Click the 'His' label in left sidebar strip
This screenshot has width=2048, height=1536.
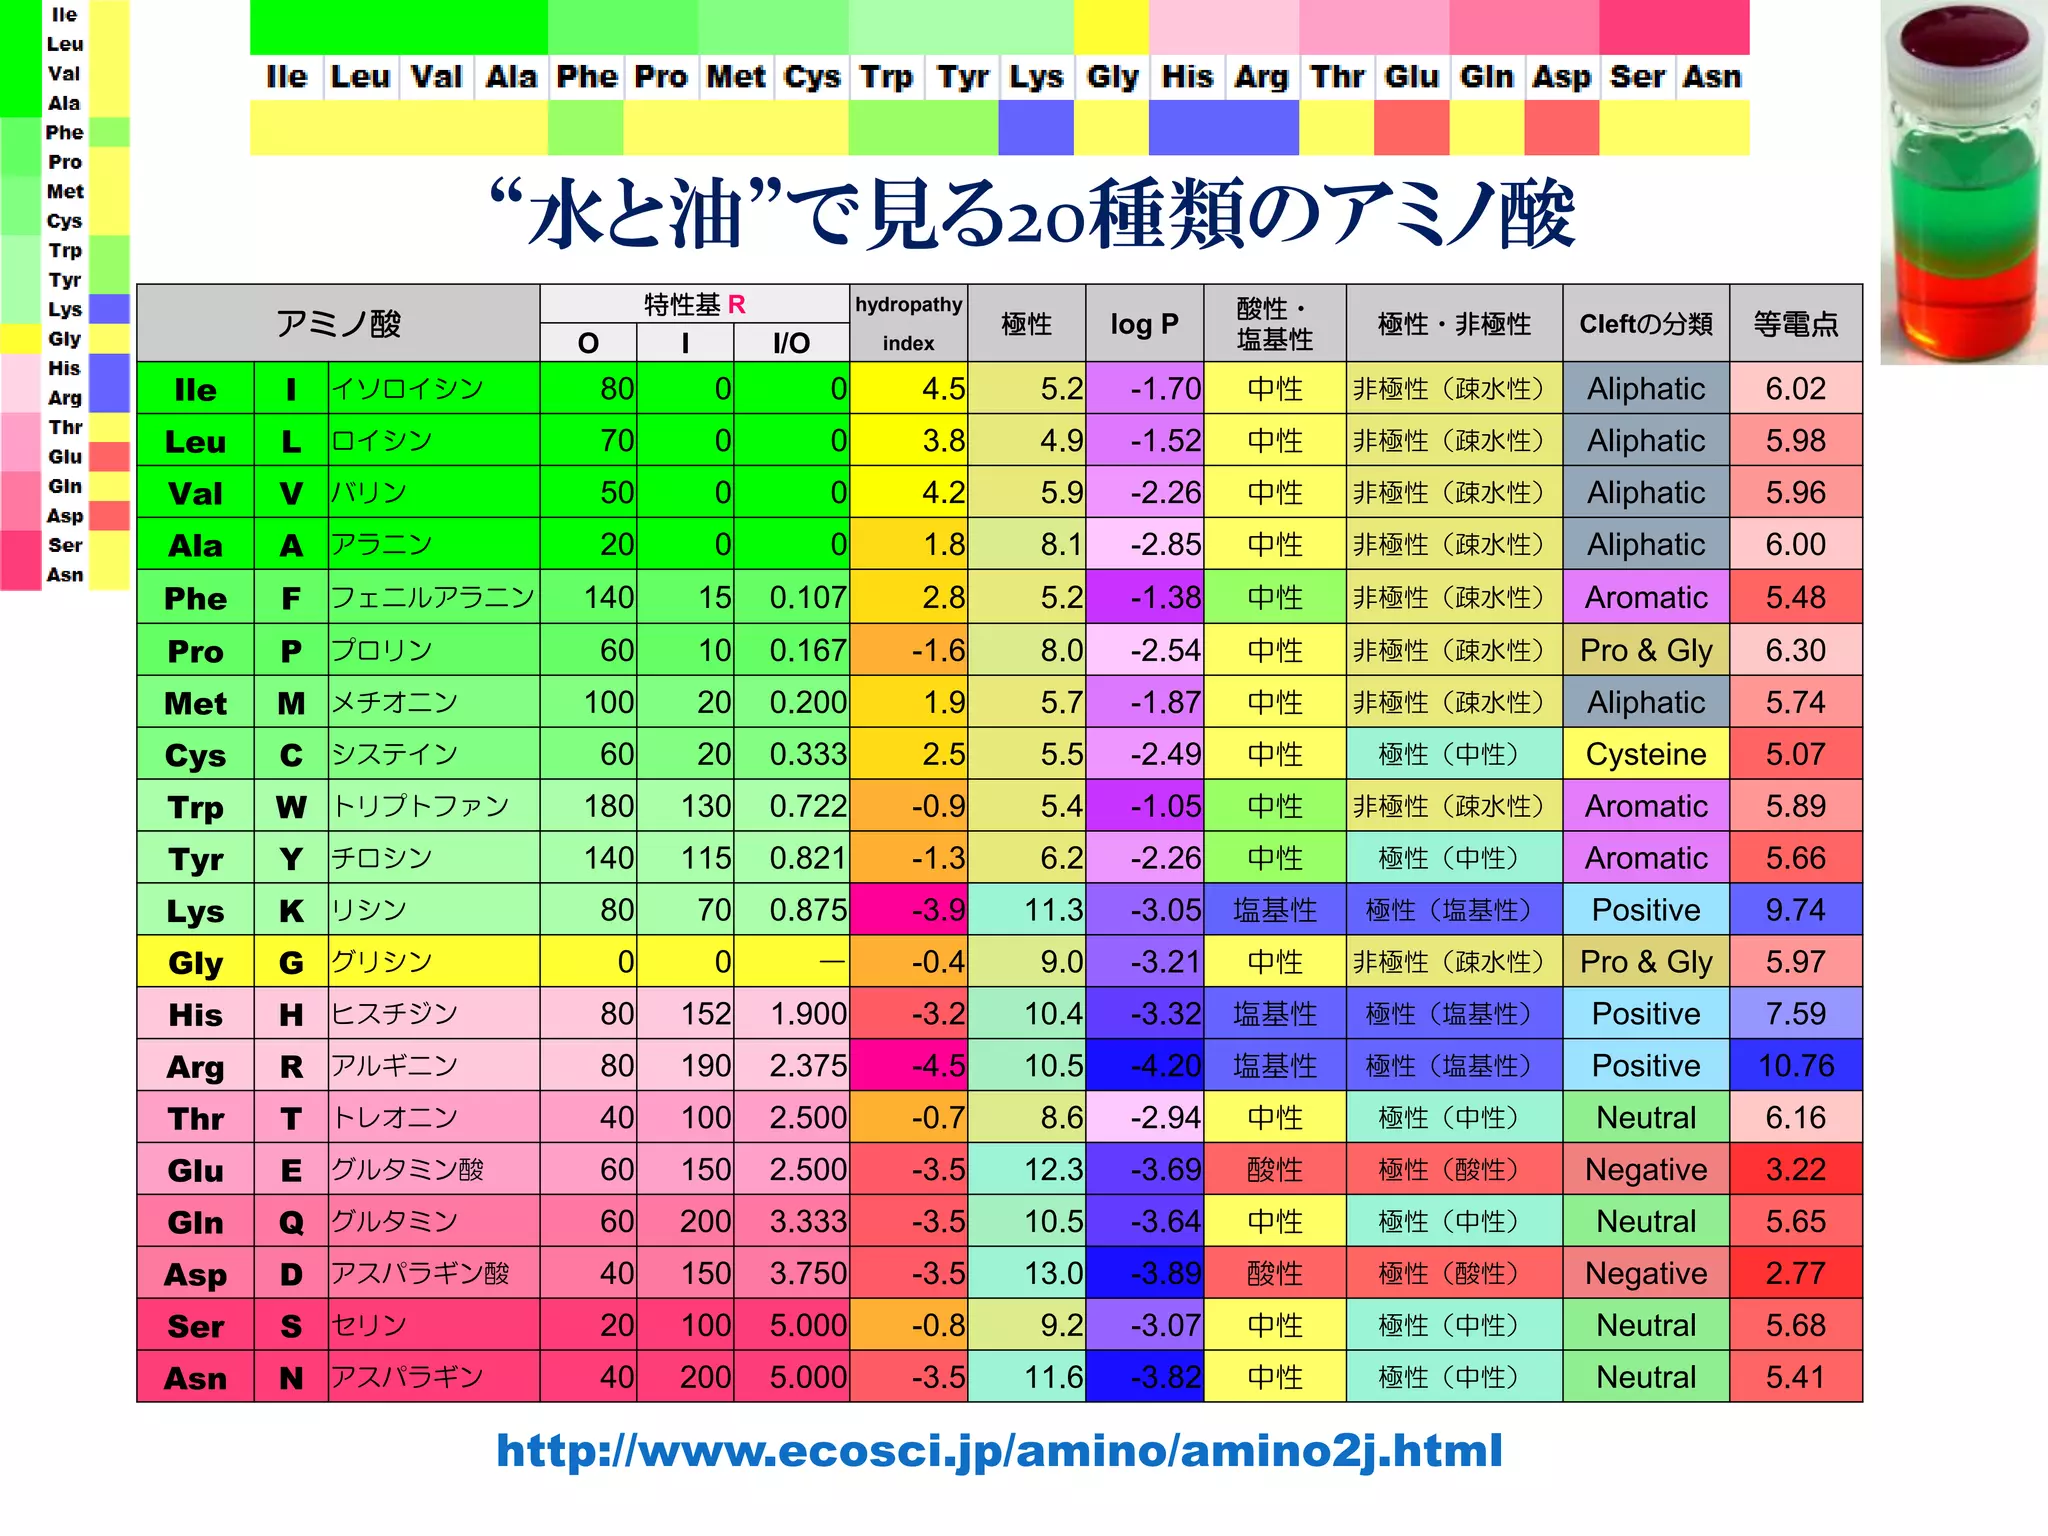[65, 368]
